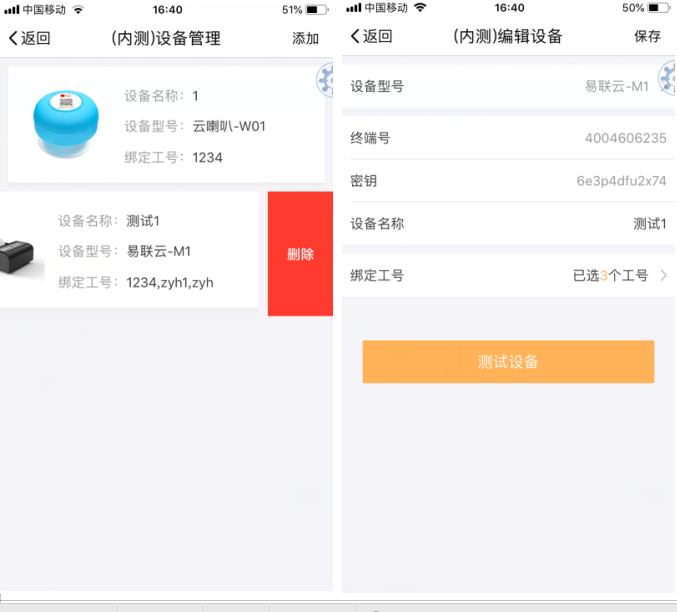677x612 pixels.
Task: Click the 终端号 row label
Action: (370, 138)
